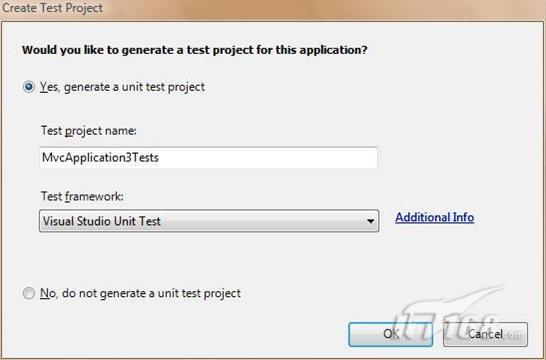Click the "Test framework:" label
Screen dimensions: 546x360
(x=82, y=197)
